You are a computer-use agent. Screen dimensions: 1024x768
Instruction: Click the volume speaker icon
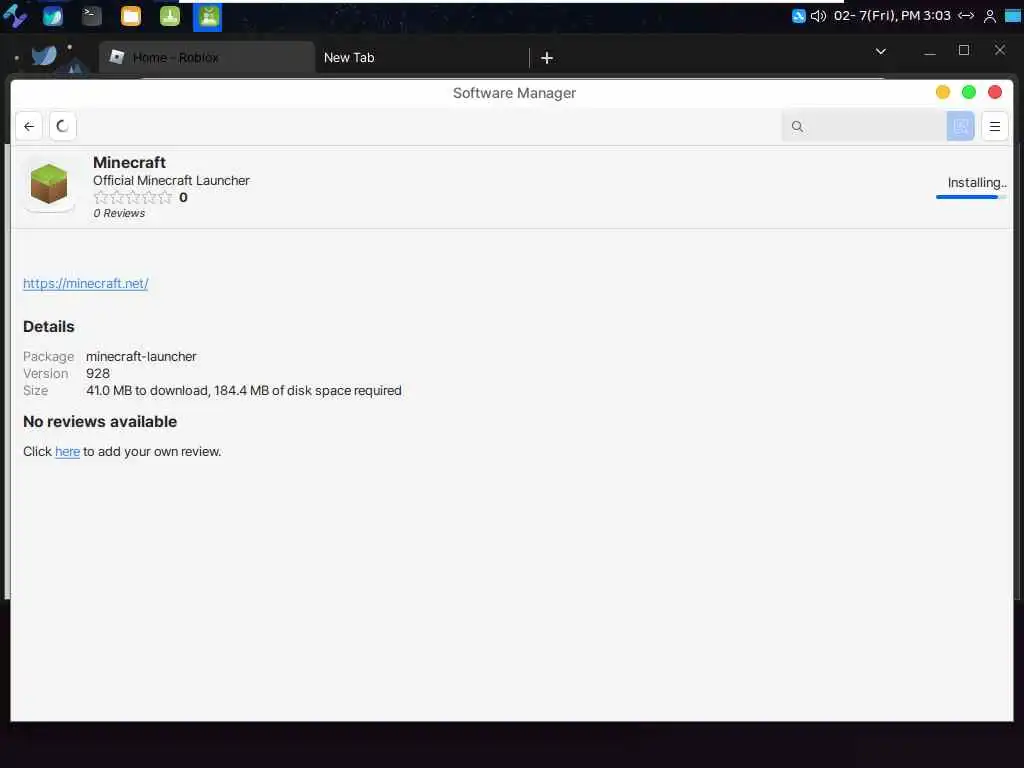818,16
